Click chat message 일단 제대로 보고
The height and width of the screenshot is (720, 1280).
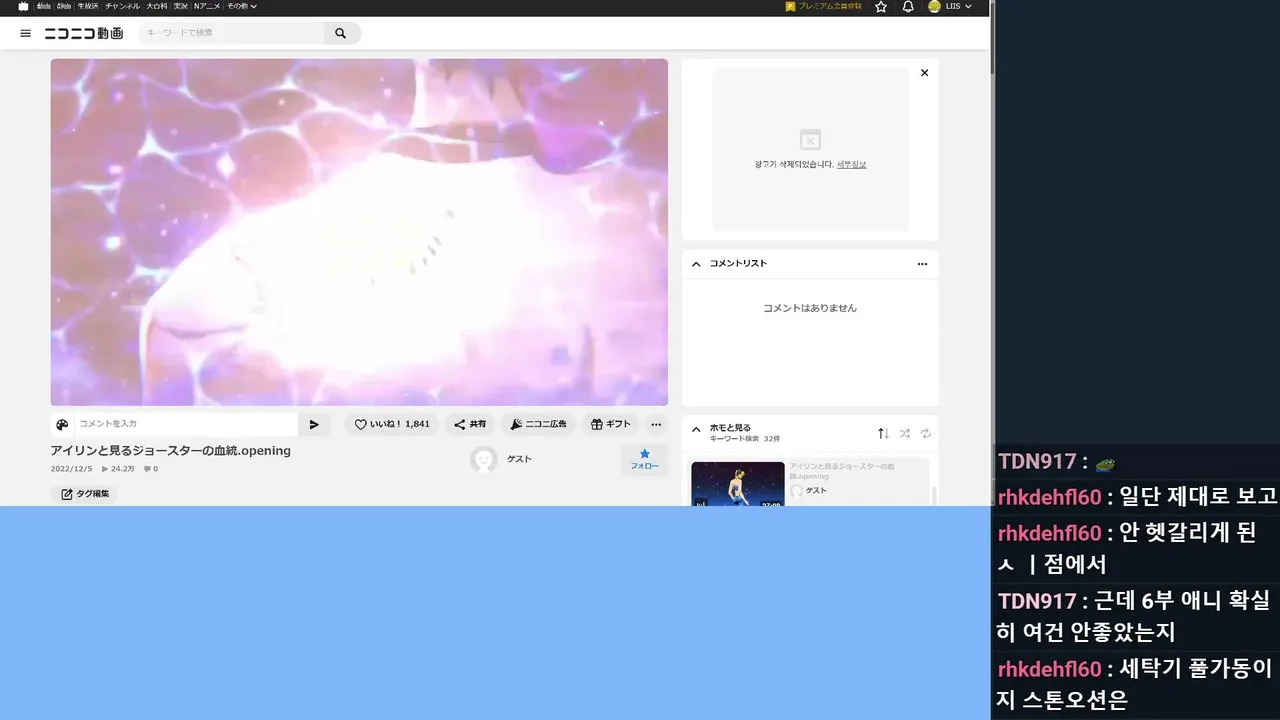[1198, 496]
